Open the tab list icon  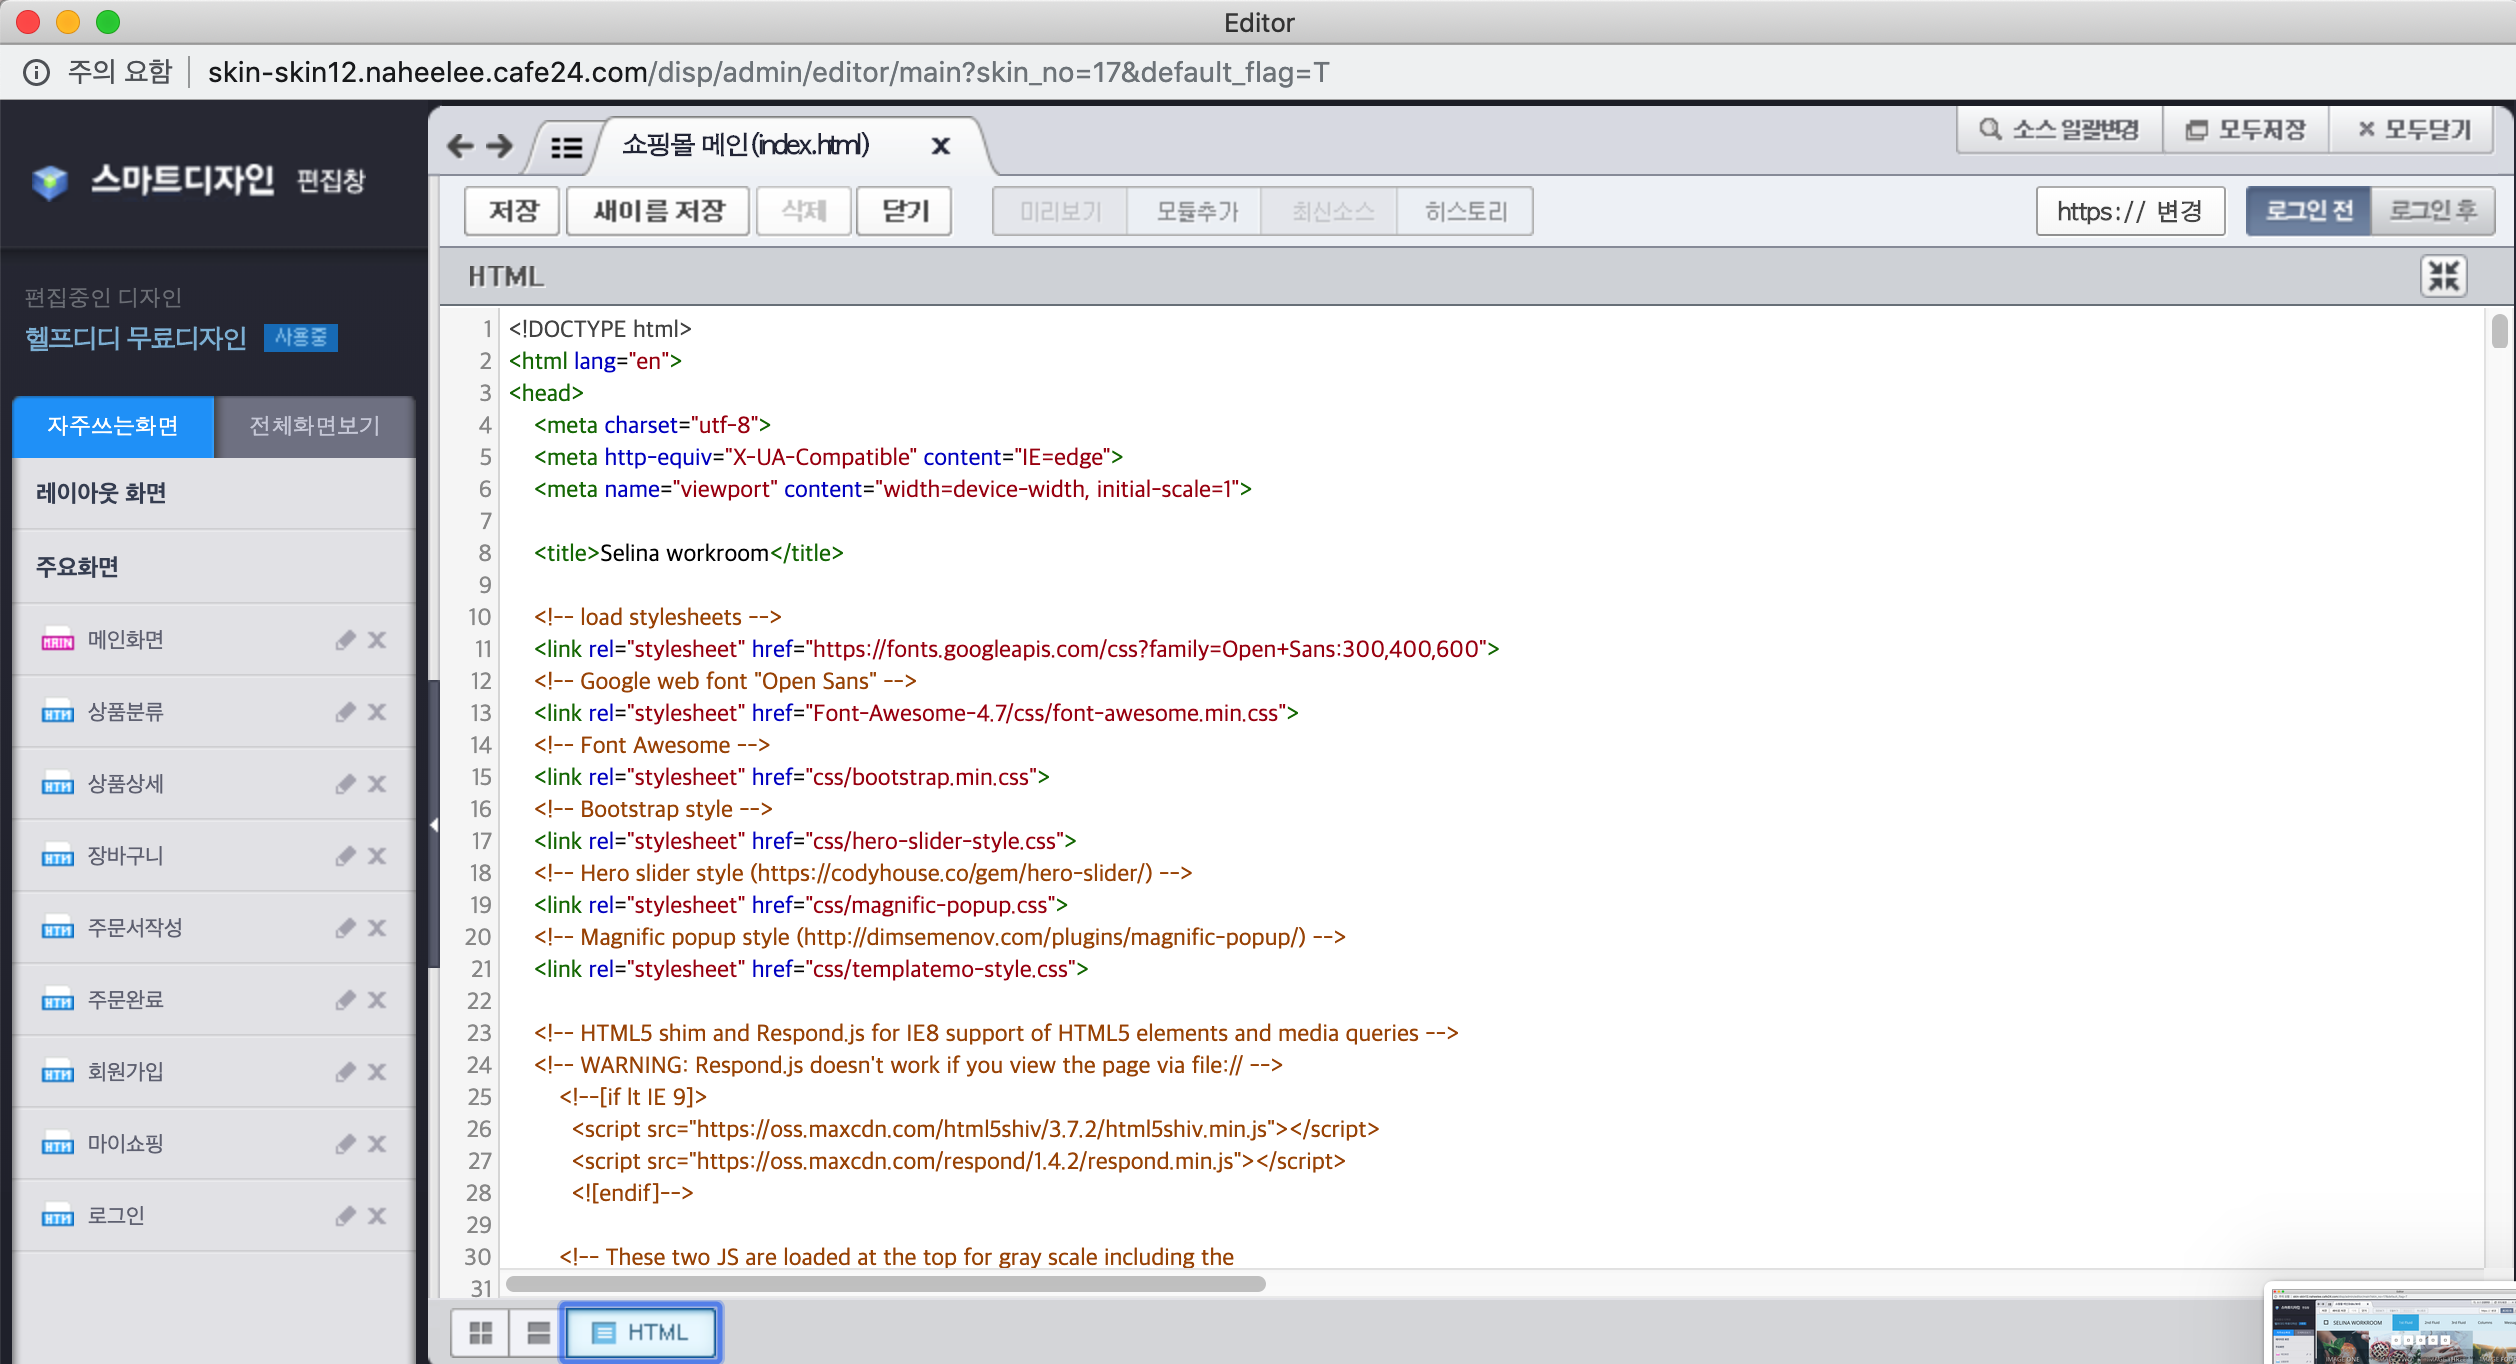566,148
